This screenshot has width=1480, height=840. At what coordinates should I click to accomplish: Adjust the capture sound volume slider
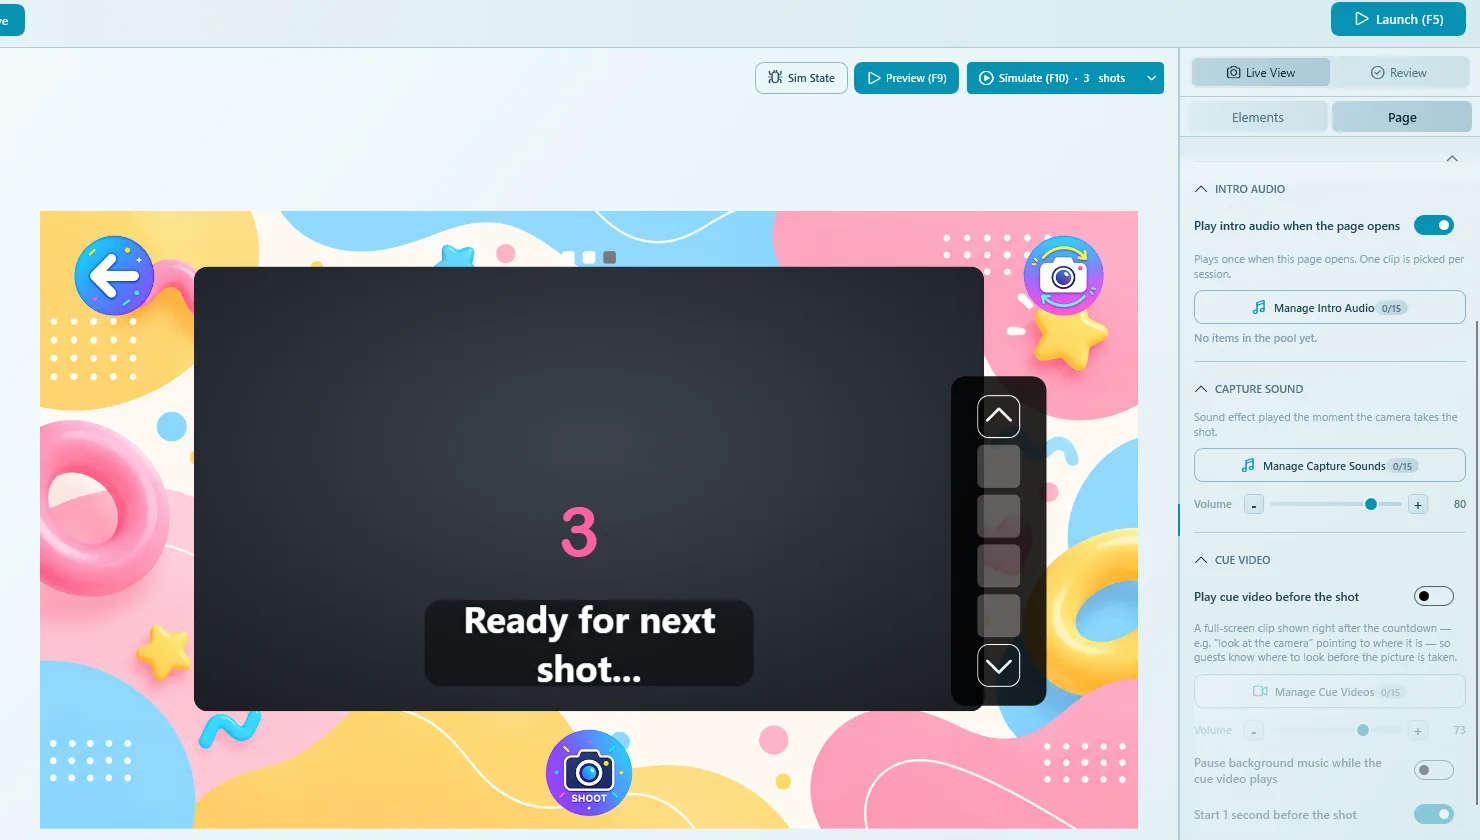pos(1335,504)
